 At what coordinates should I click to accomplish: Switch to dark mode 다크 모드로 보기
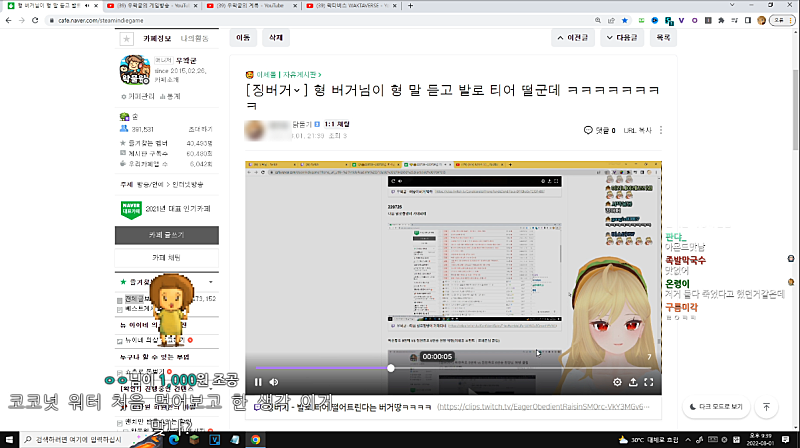coord(716,407)
